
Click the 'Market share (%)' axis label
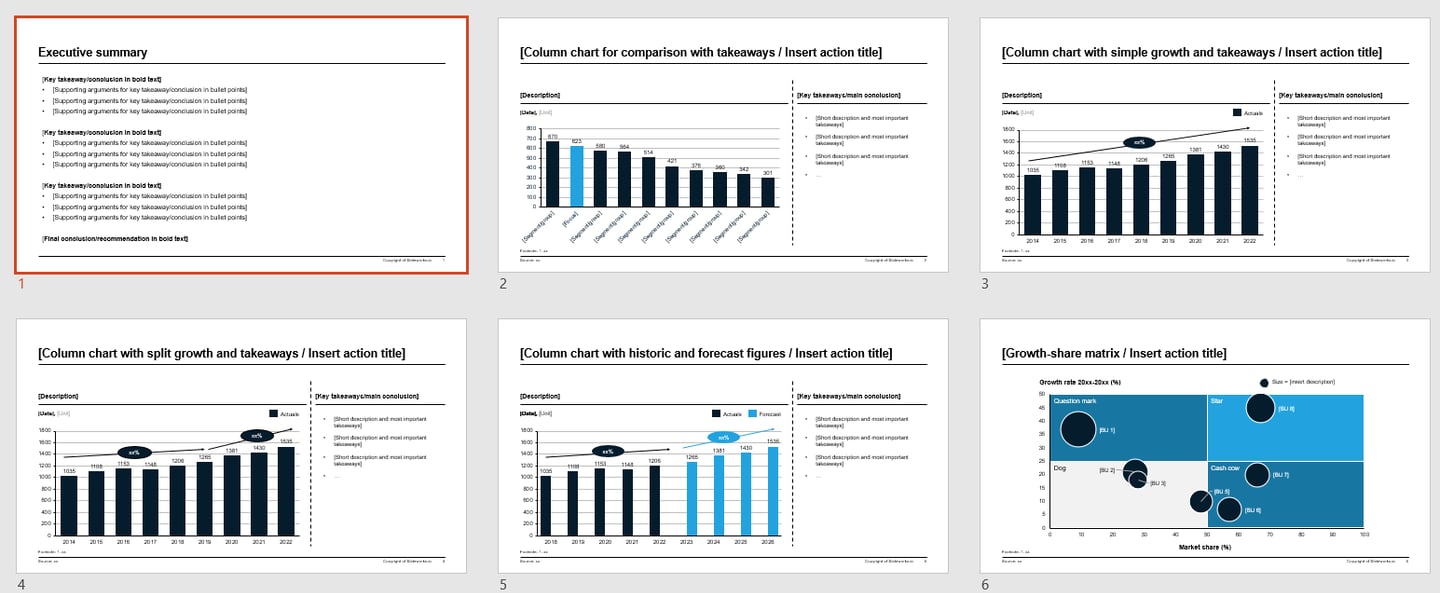click(x=1205, y=547)
